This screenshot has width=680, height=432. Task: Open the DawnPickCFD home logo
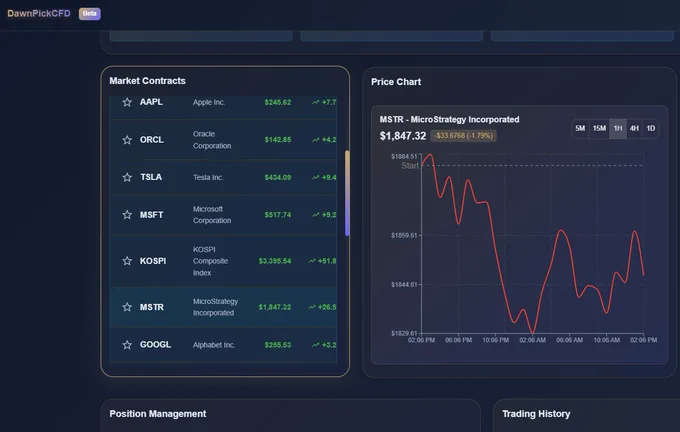pos(39,13)
